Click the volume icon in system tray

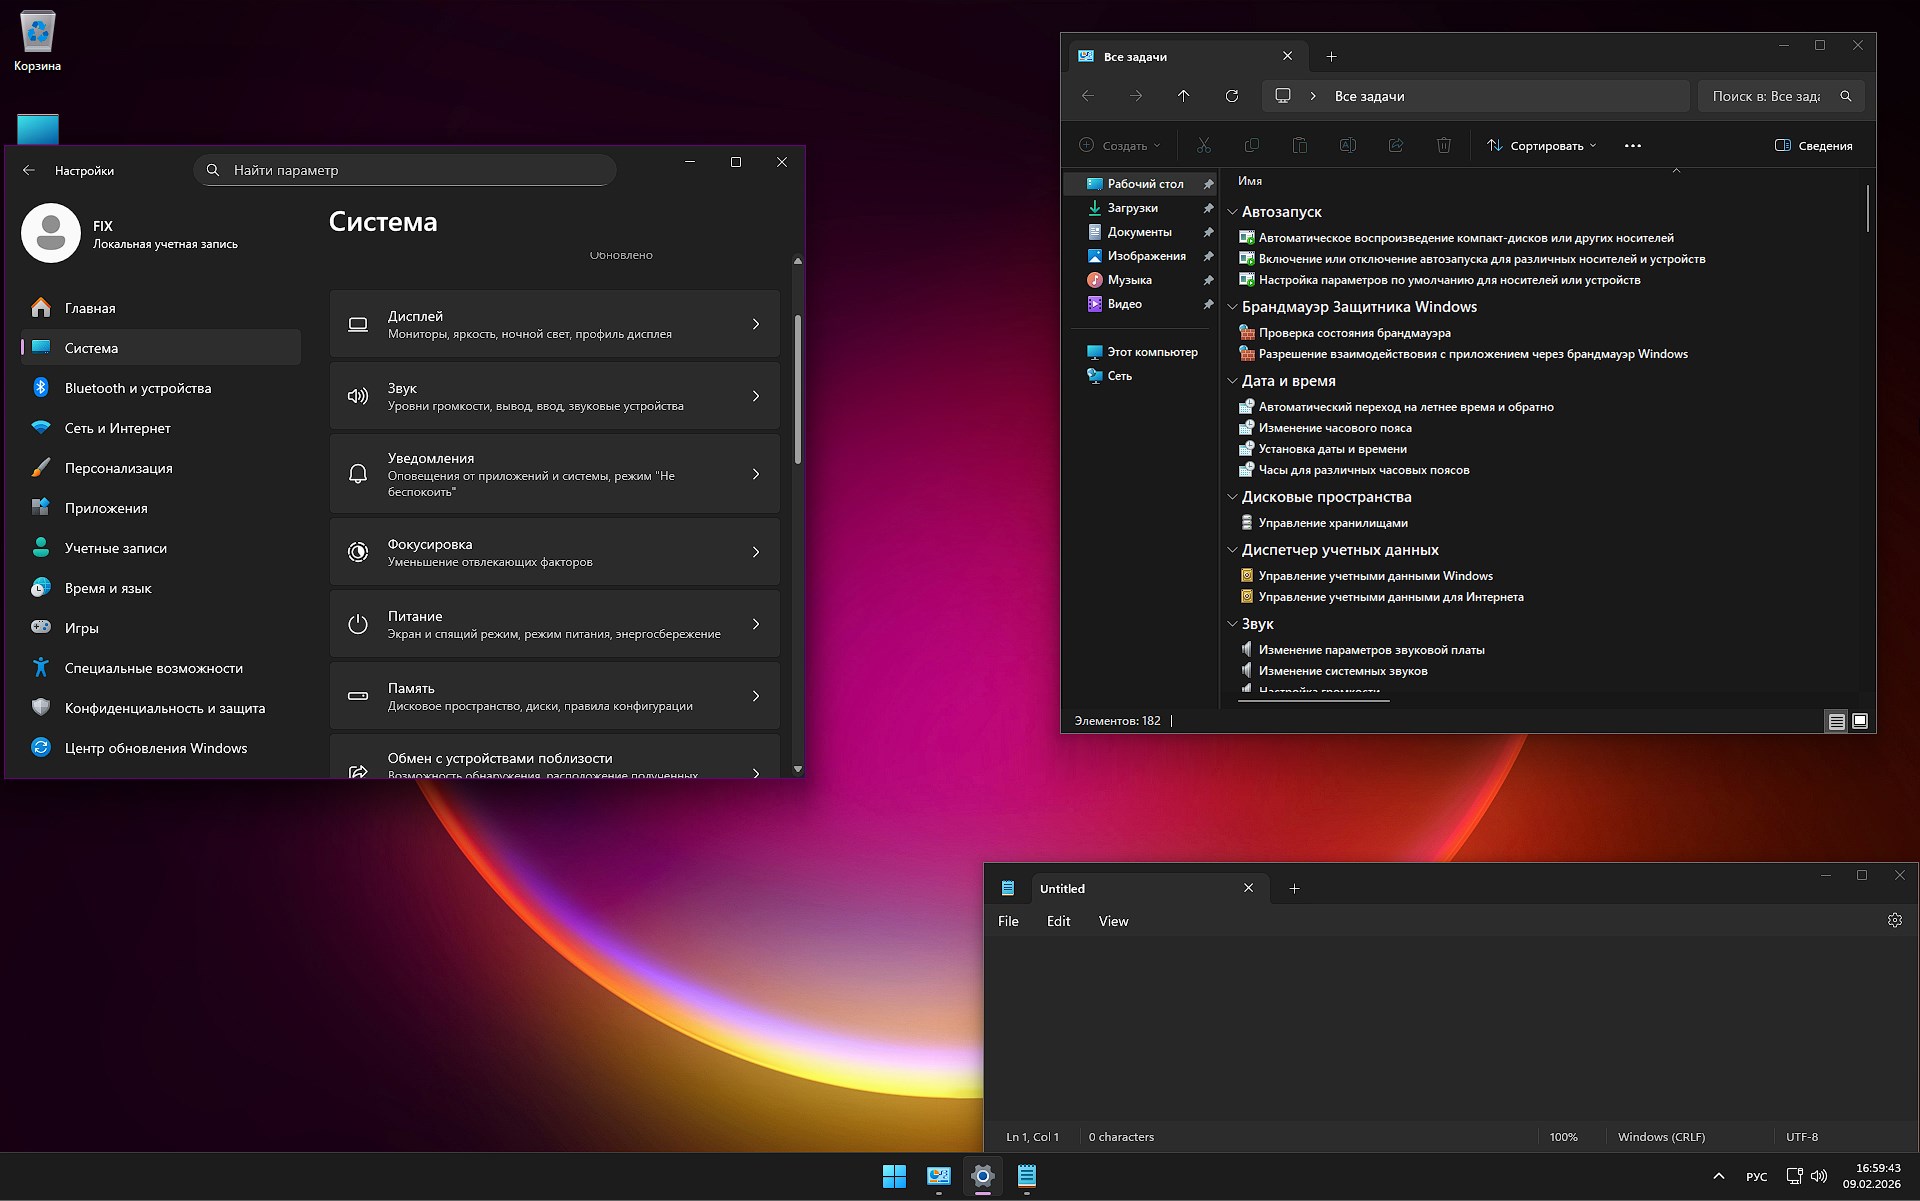(x=1819, y=1176)
